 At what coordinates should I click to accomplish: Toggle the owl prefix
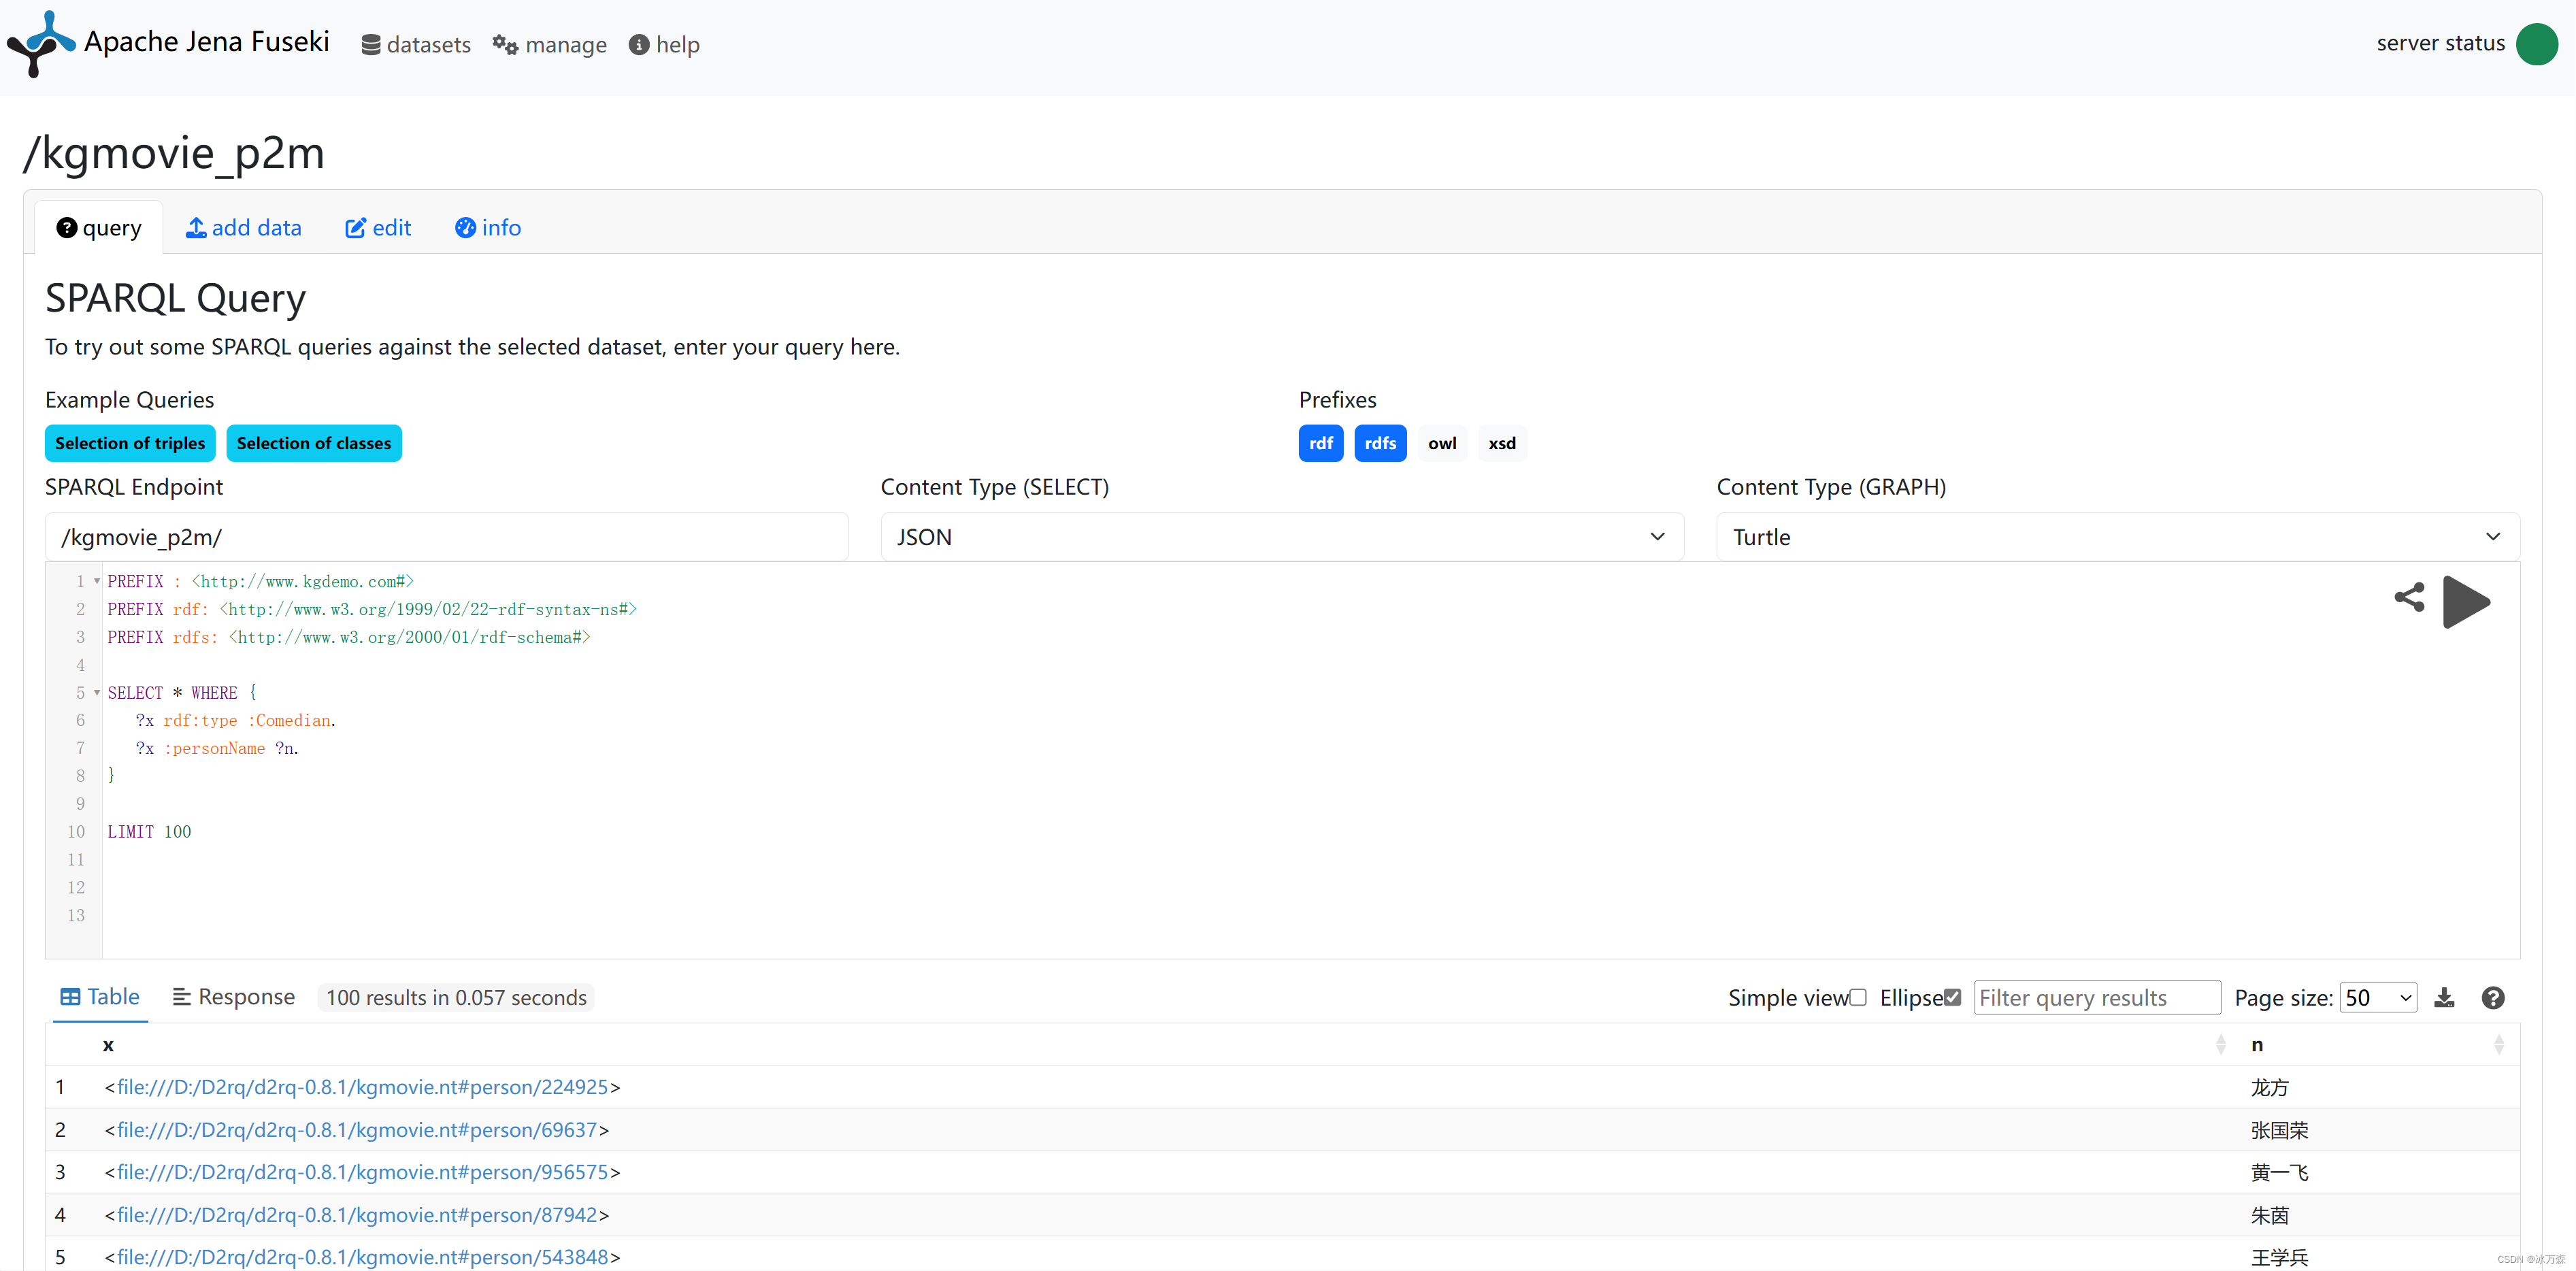(x=1441, y=443)
